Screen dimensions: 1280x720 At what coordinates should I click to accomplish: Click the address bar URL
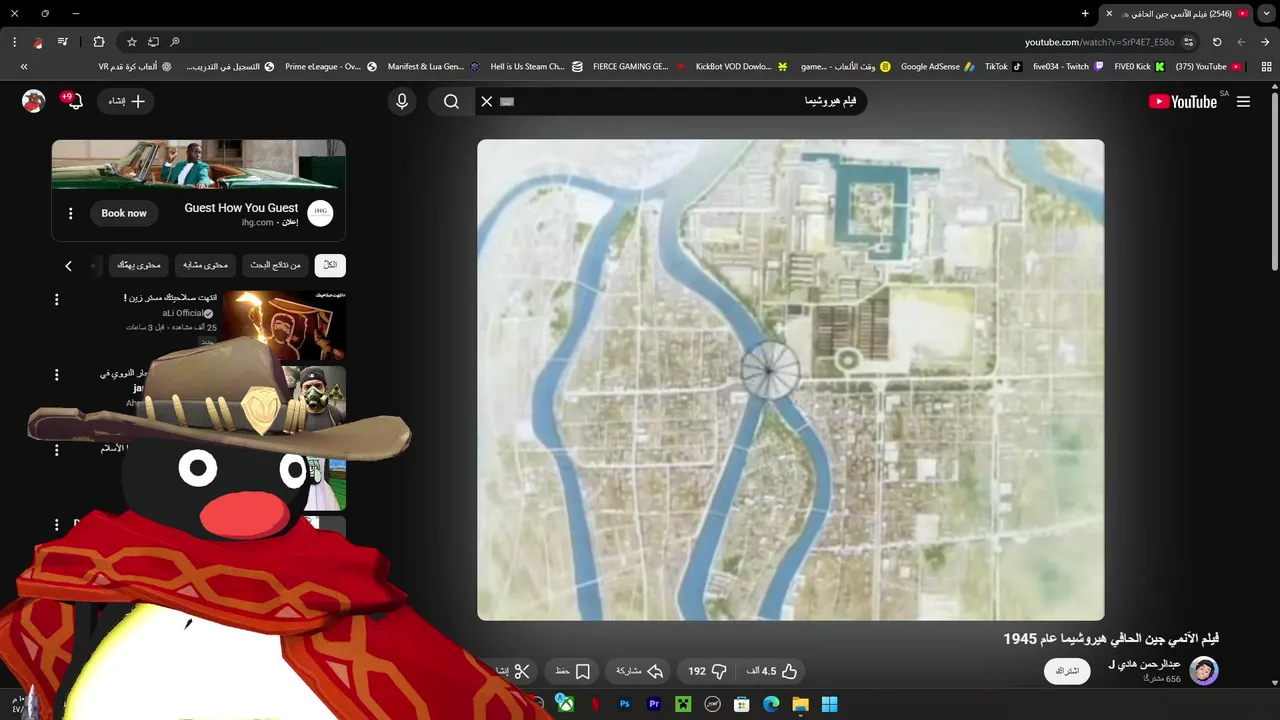(1099, 42)
